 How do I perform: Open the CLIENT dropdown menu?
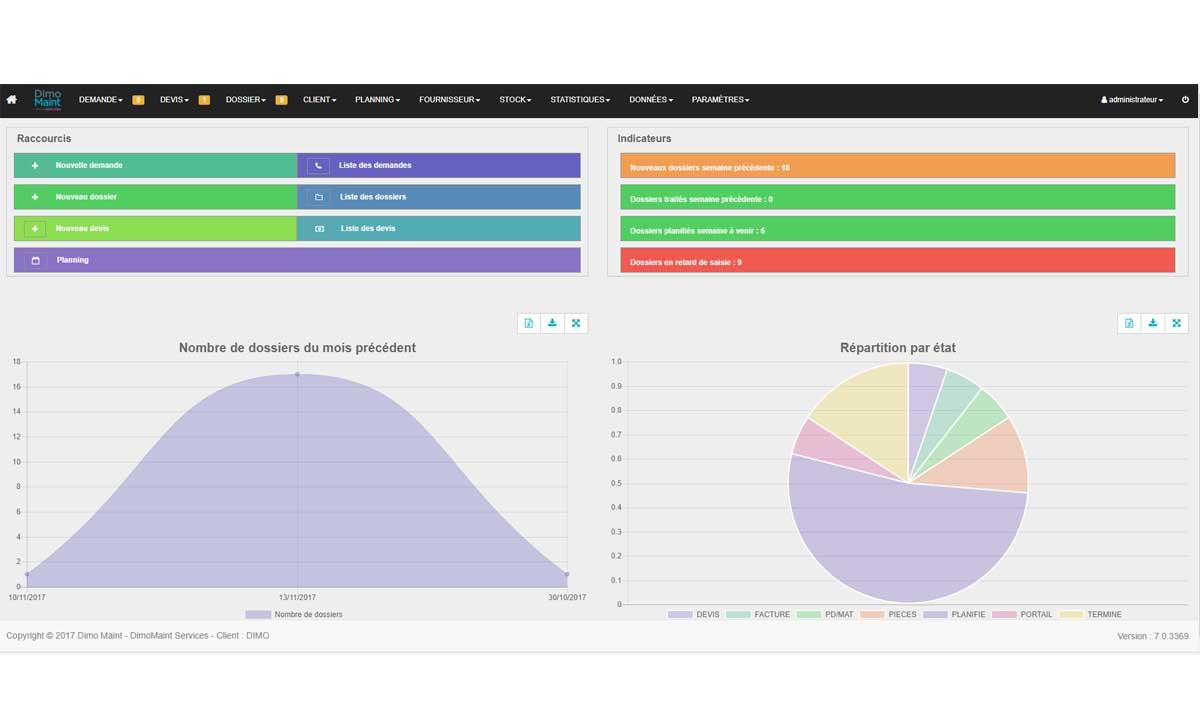coord(320,100)
